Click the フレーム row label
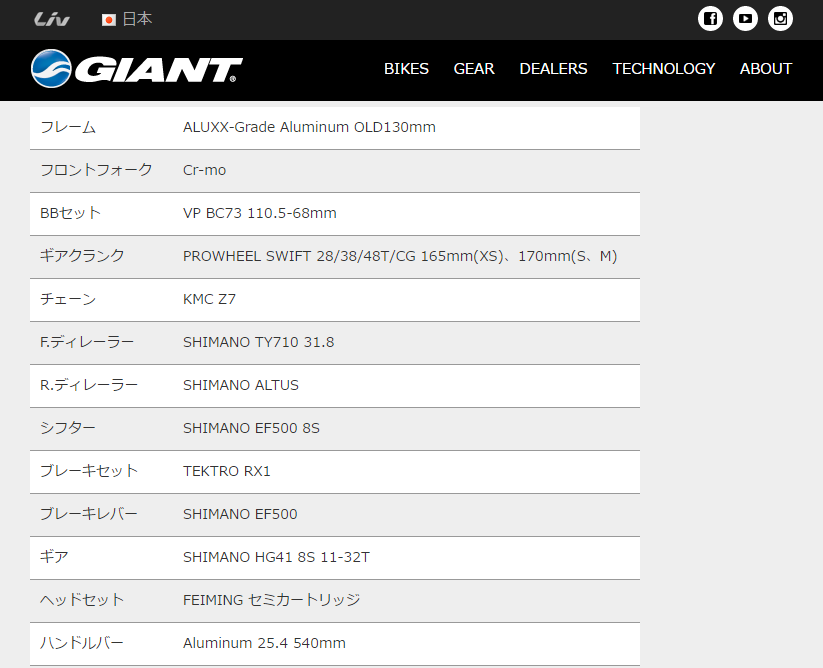Screen dimensions: 823x668 coord(68,128)
